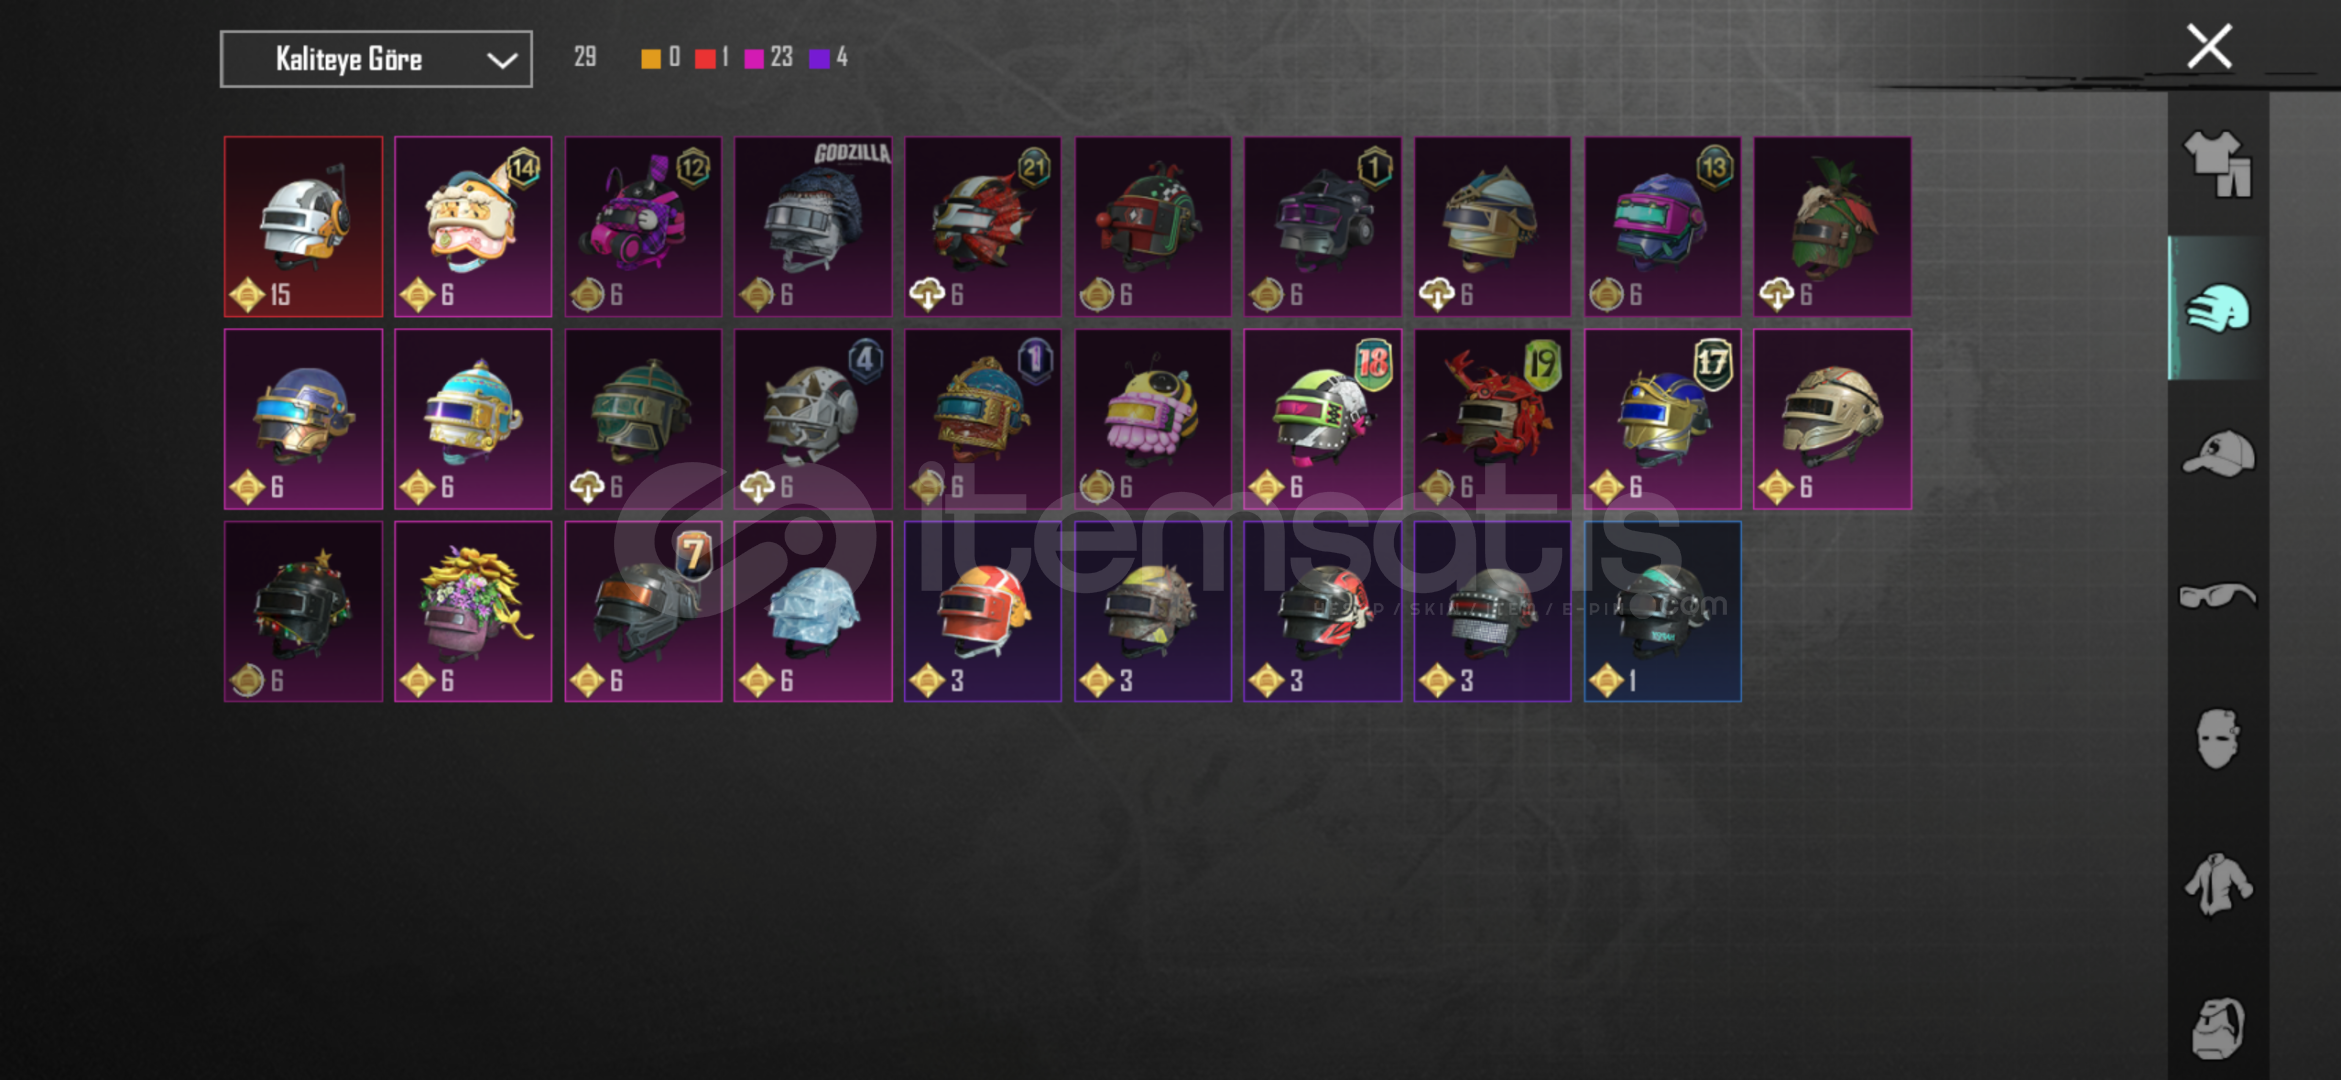
Task: Open the jacket category icon
Action: (x=2217, y=884)
